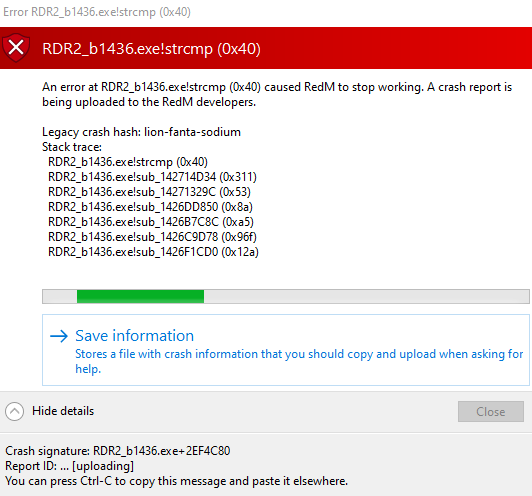Click the red error shield icon
The image size is (532, 496).
click(16, 47)
